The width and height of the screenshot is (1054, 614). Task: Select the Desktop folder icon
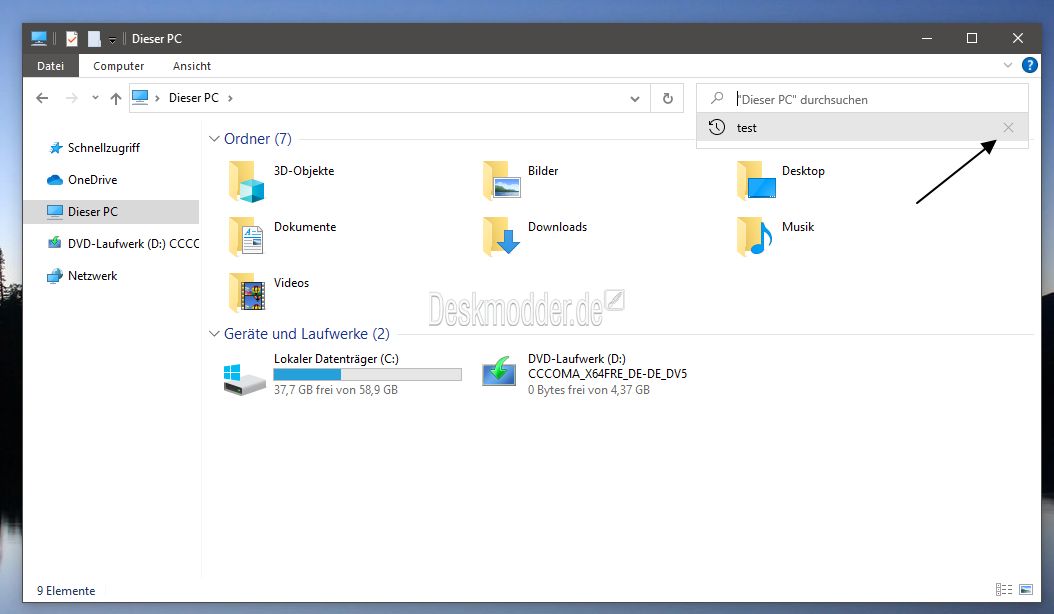[756, 180]
